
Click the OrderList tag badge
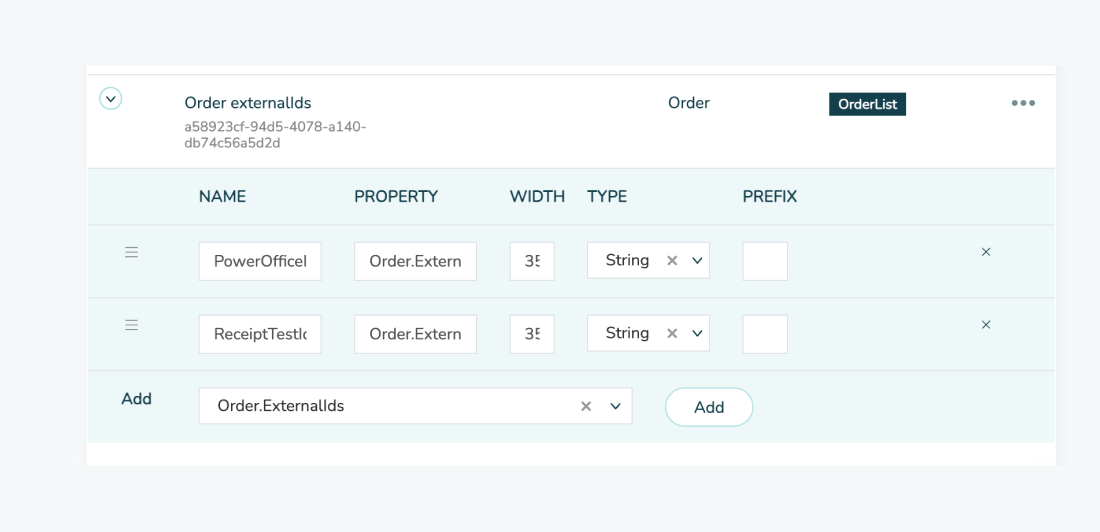[867, 104]
